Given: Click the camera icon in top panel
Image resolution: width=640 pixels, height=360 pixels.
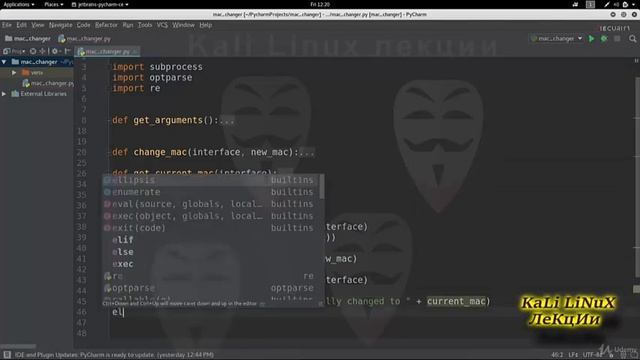Looking at the screenshot, I should pyautogui.click(x=576, y=4).
